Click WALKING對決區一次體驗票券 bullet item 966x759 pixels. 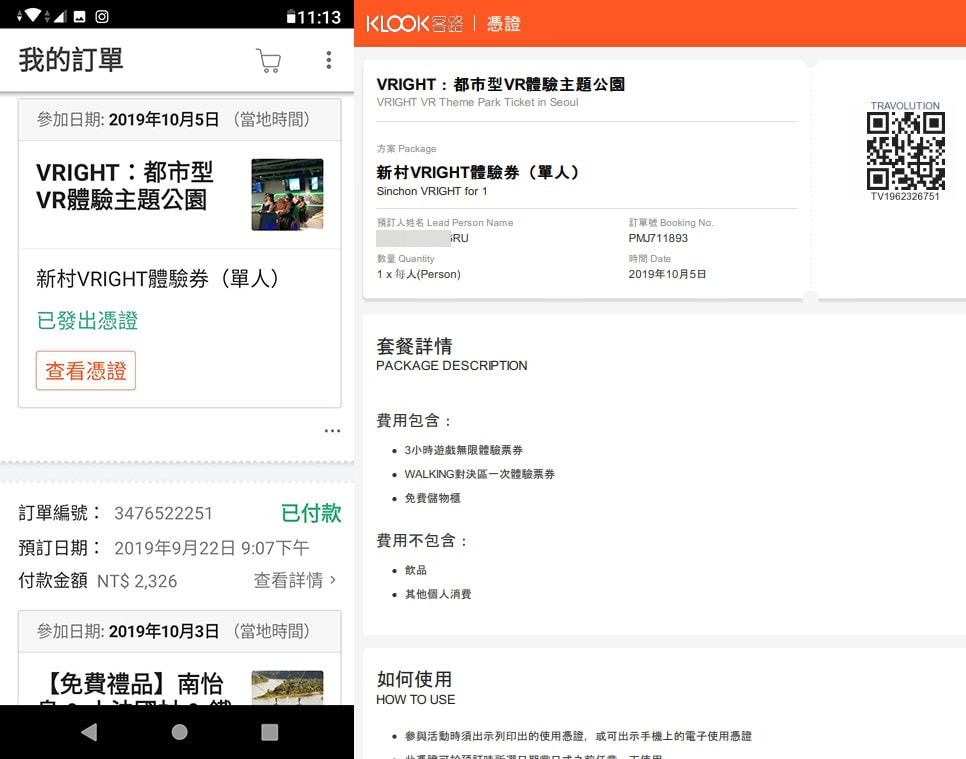(x=479, y=474)
